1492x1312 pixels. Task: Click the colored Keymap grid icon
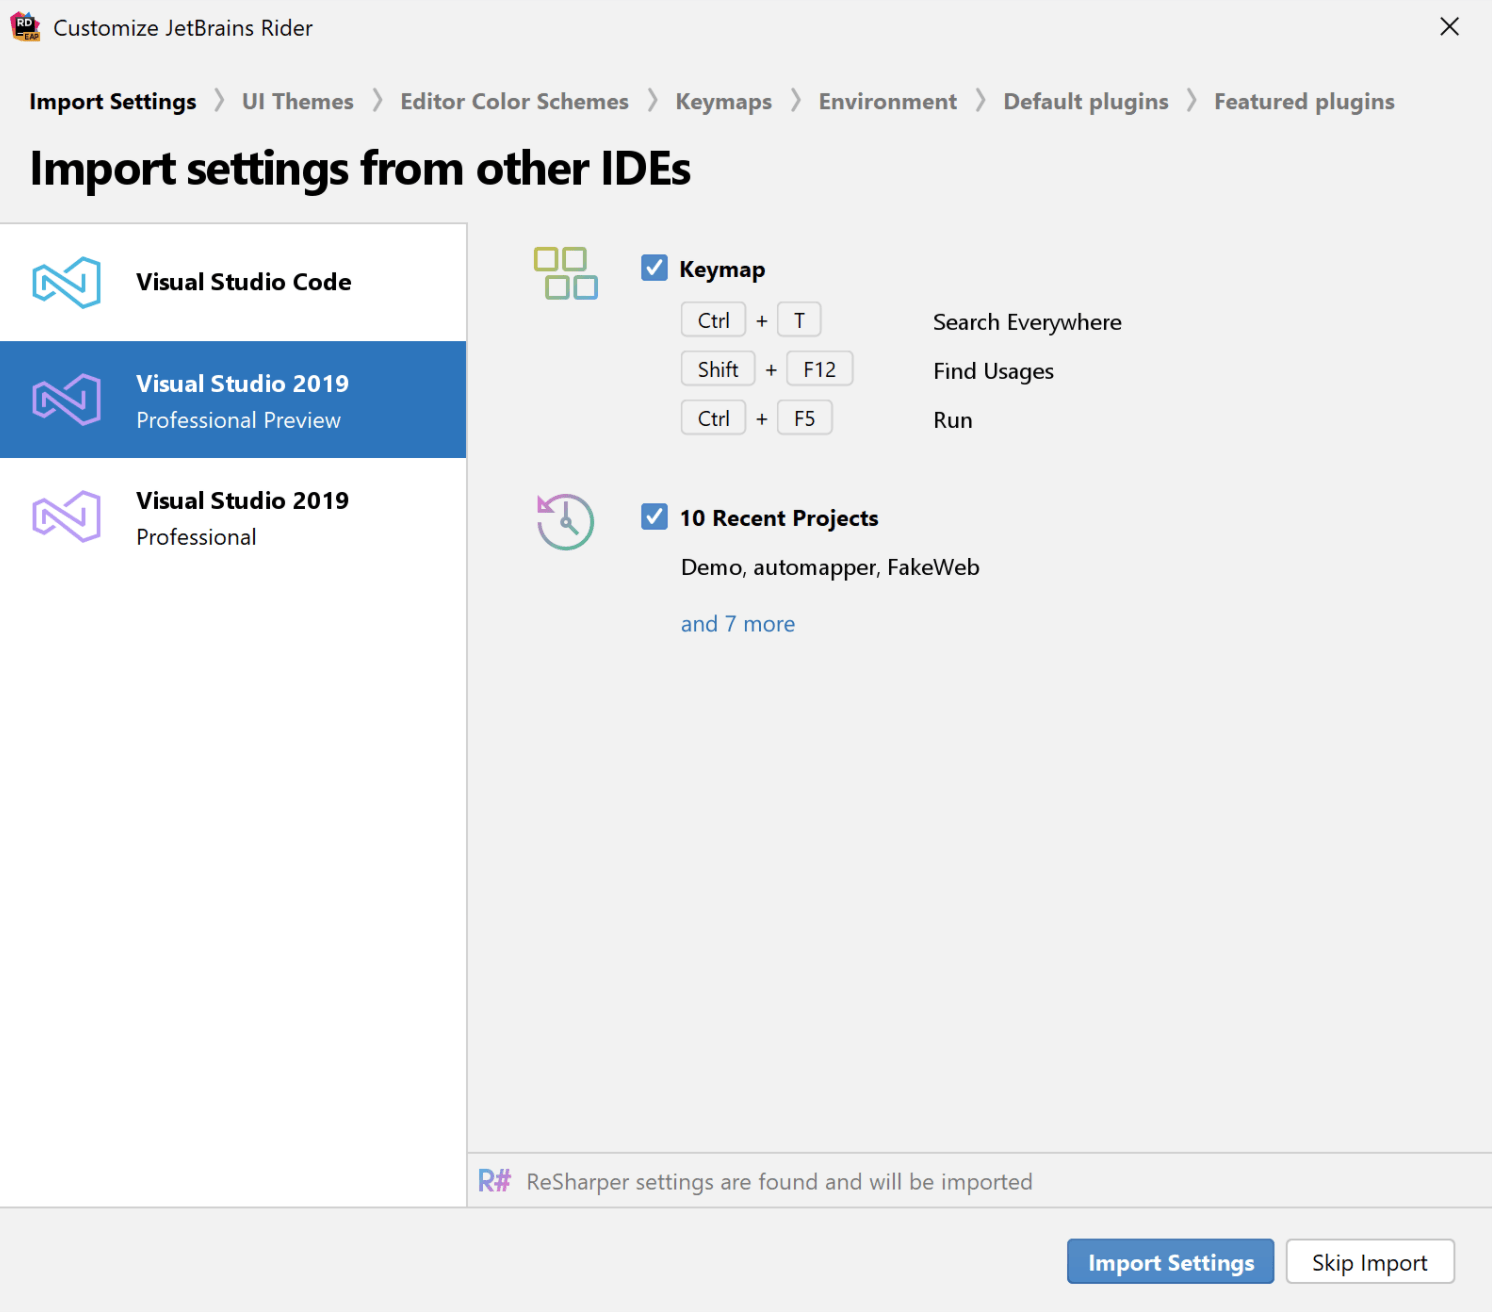point(565,273)
